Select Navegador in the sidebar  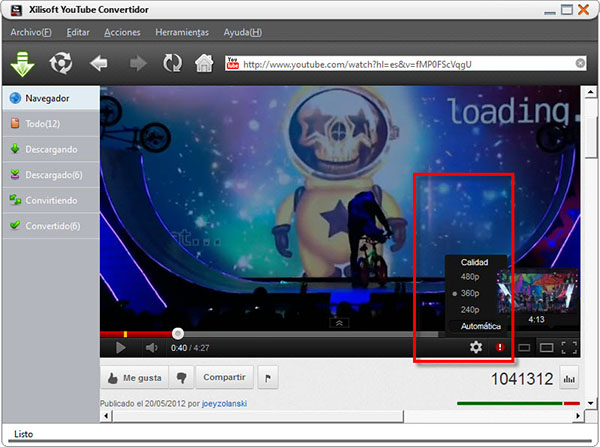click(51, 98)
